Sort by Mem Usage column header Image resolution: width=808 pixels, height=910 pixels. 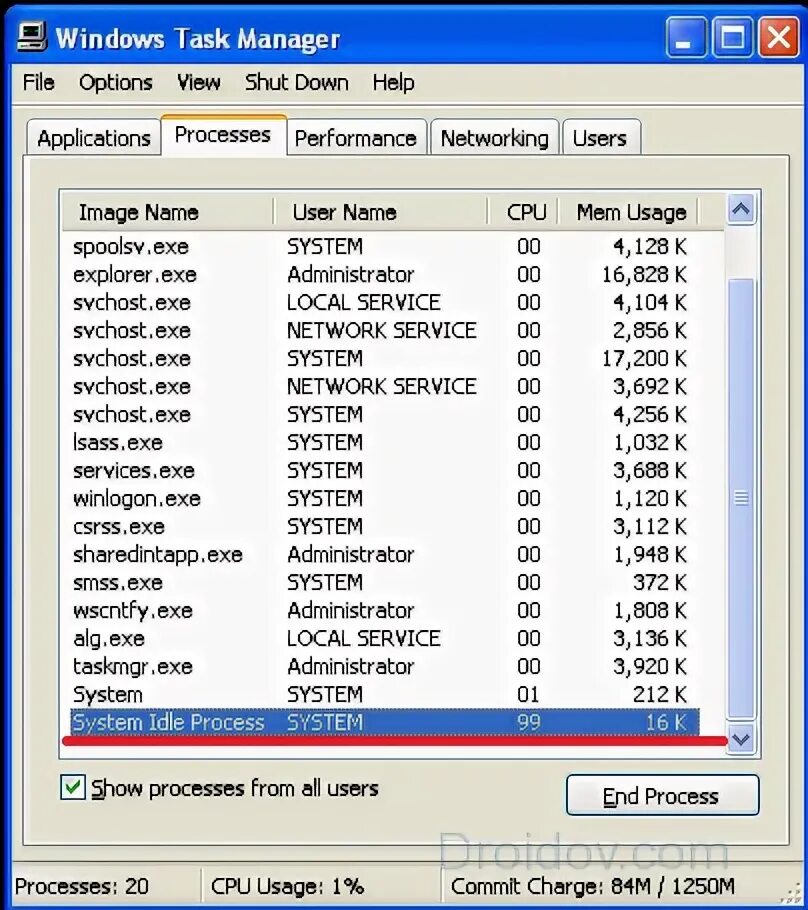coord(629,212)
